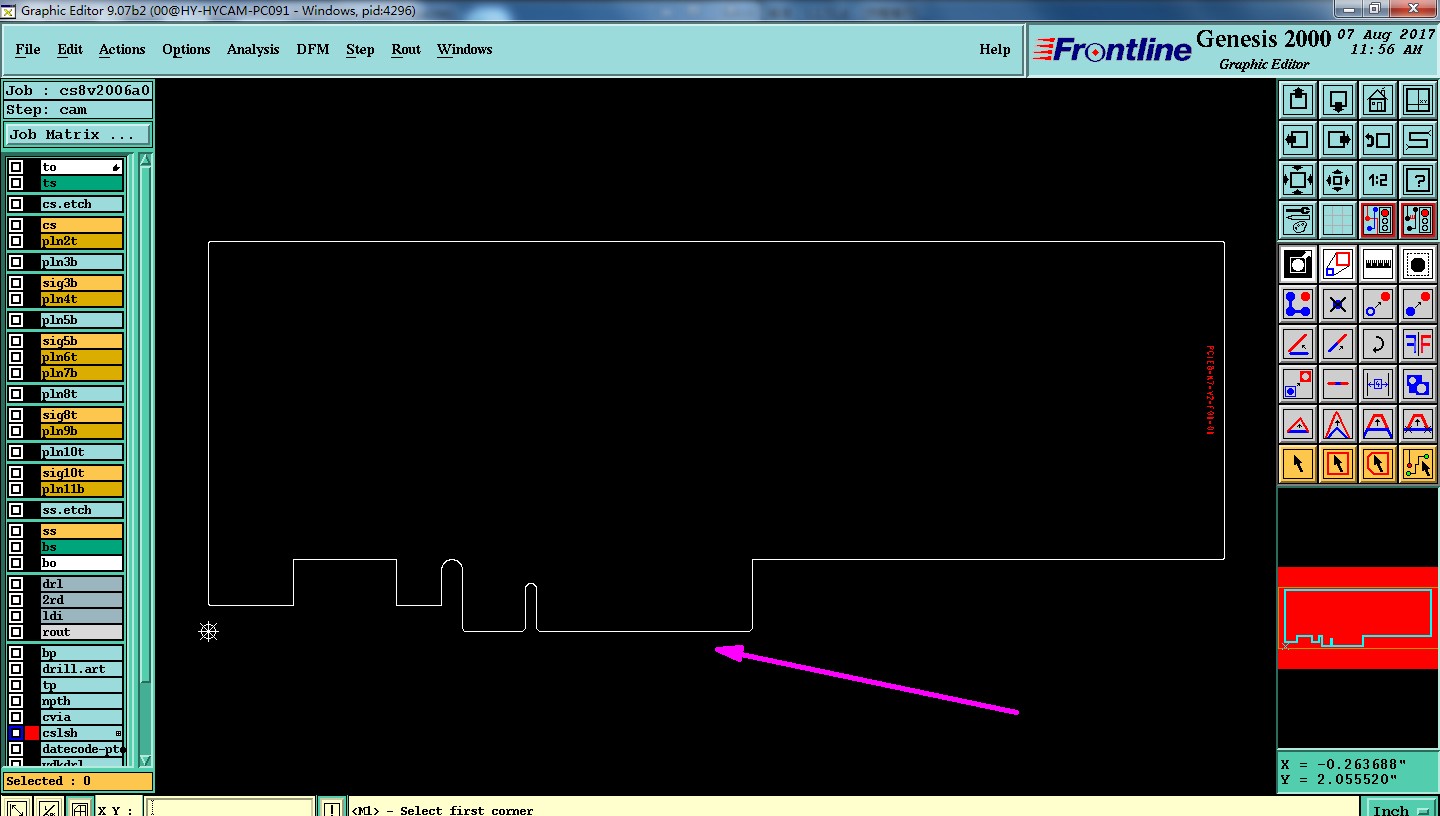Toggle display checkbox for layer sig5b
Image resolution: width=1440 pixels, height=816 pixels.
[16, 341]
